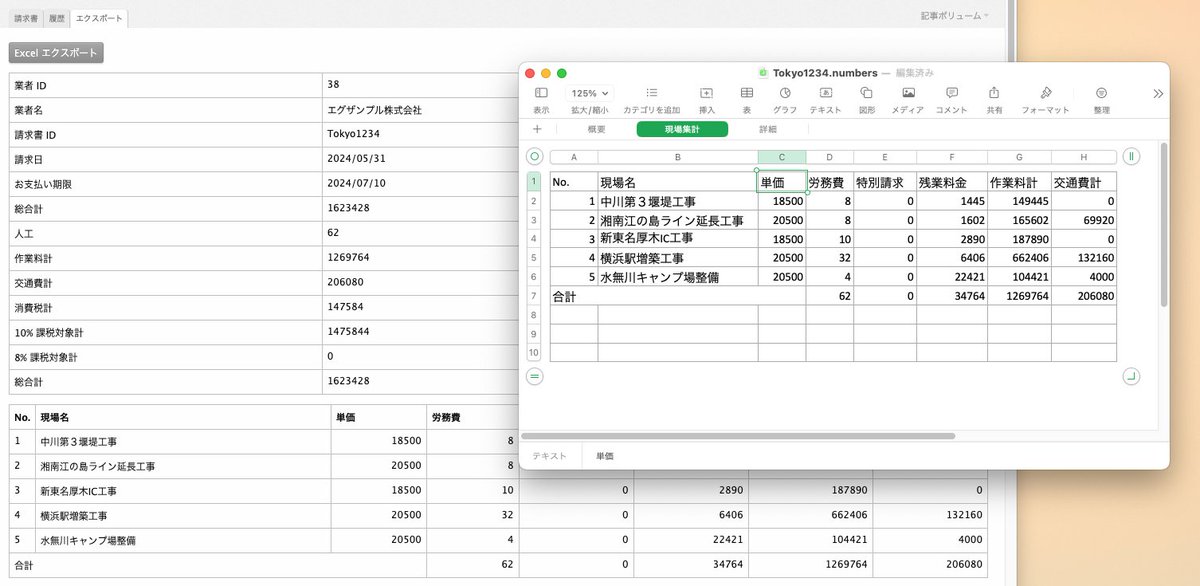Select the 中川第３堰堤工事 cell in Numbers
The height and width of the screenshot is (586, 1200).
tap(678, 201)
